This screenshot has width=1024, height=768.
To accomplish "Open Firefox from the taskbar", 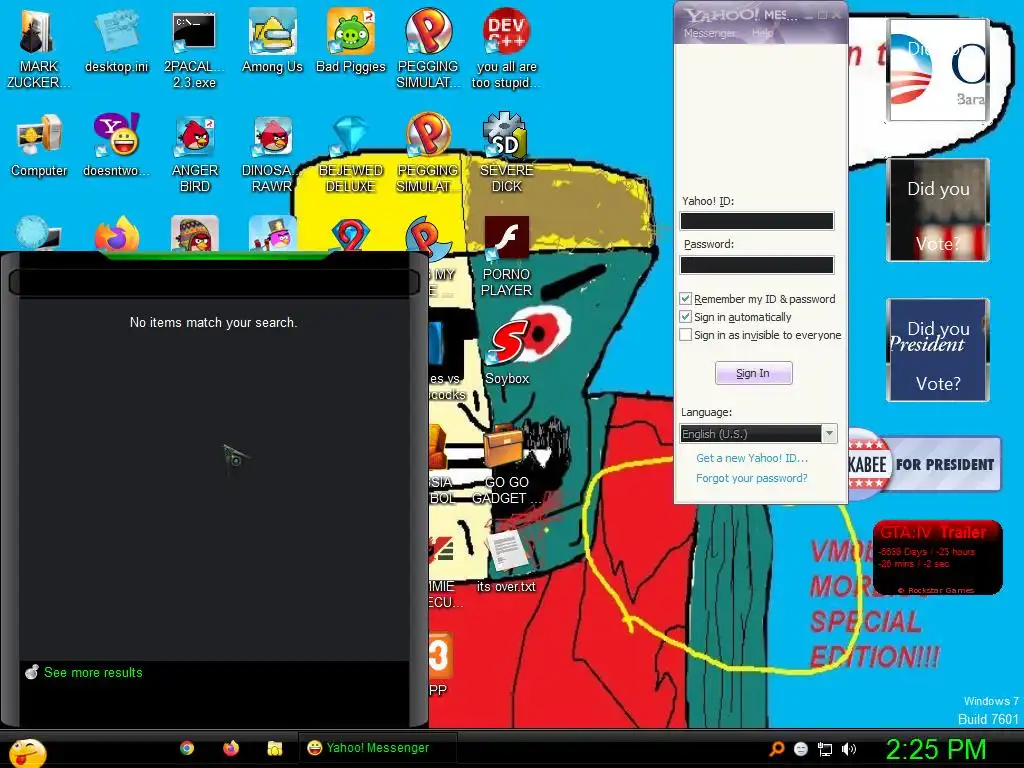I will point(231,748).
